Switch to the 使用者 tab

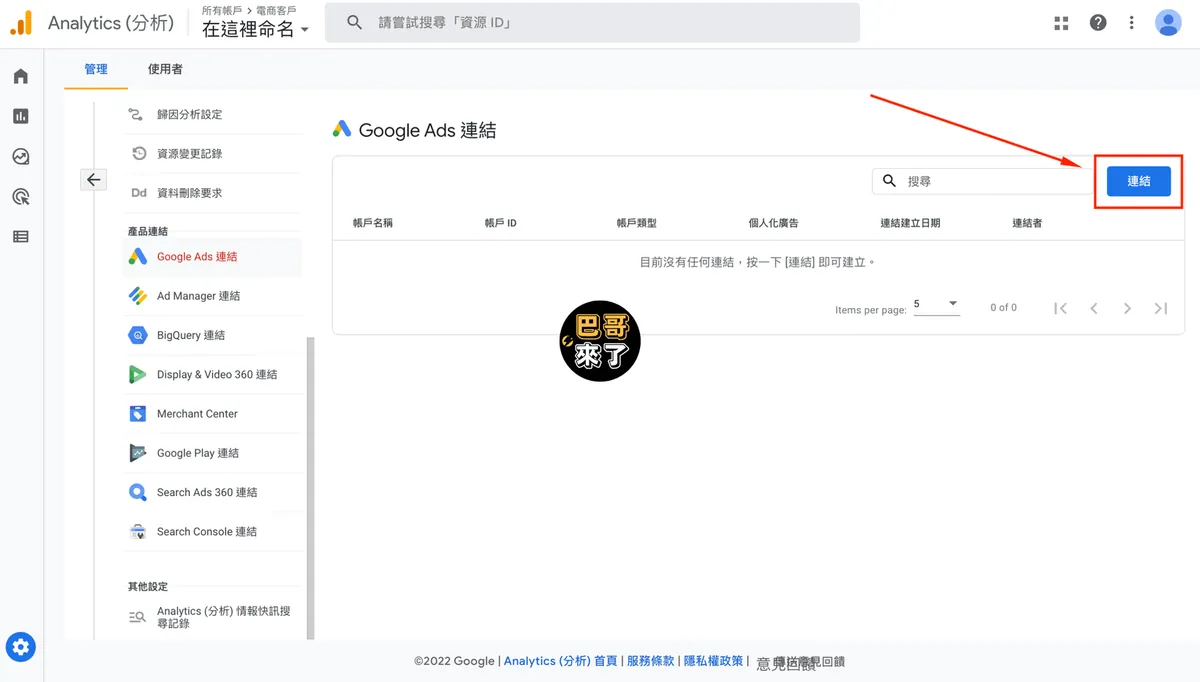(165, 69)
